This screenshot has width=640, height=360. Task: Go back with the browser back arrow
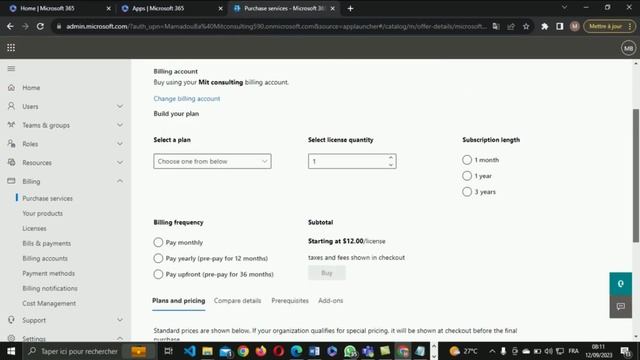pos(10,27)
